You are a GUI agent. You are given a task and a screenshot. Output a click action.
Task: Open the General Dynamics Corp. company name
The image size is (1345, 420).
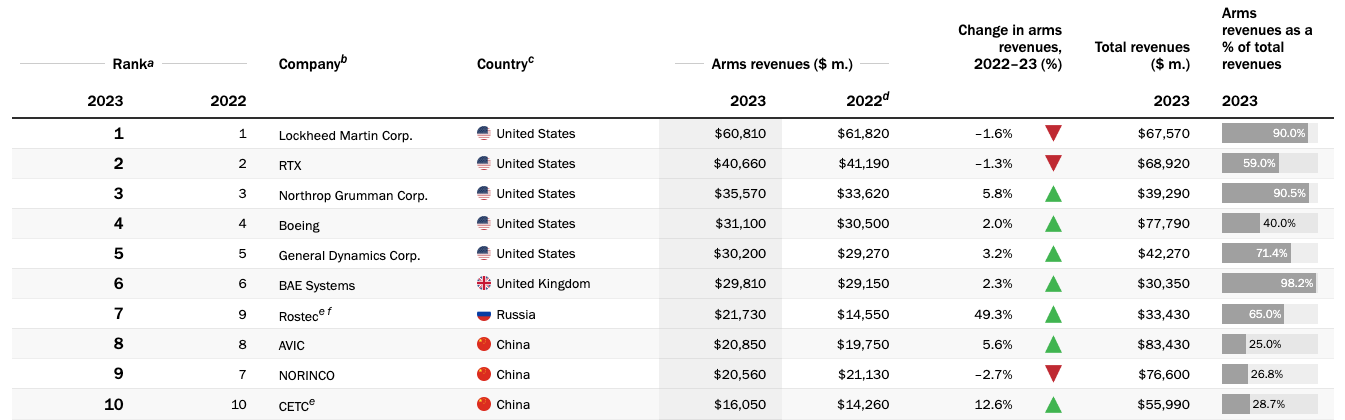pyautogui.click(x=349, y=255)
